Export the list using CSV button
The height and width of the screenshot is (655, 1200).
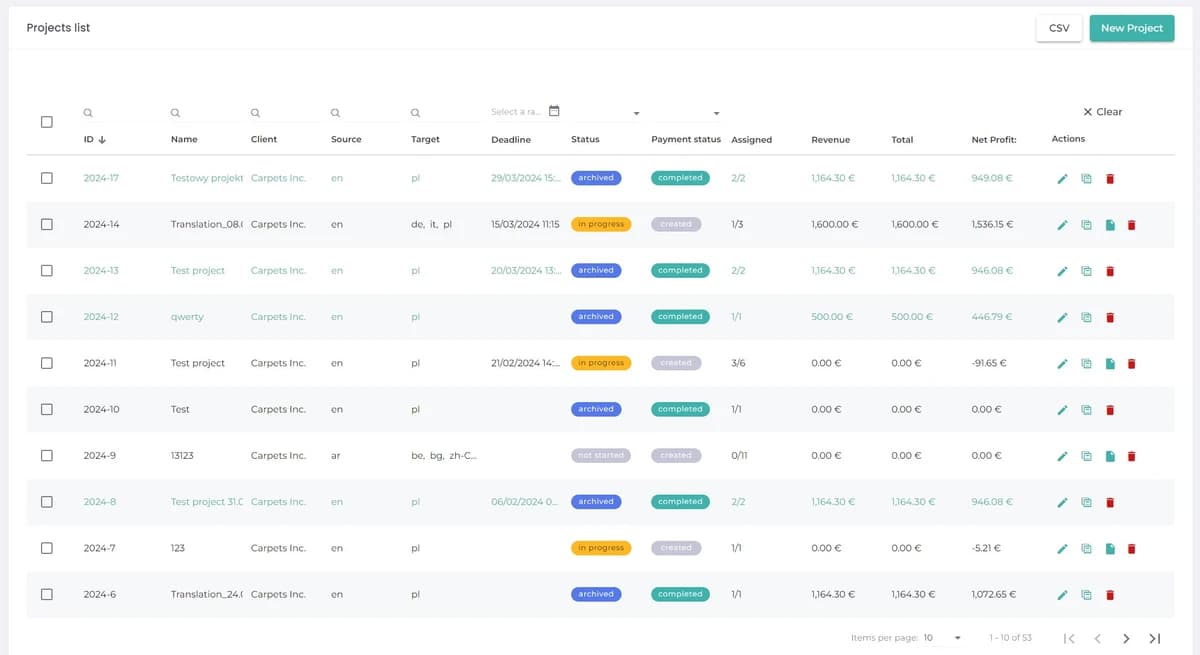pyautogui.click(x=1059, y=28)
